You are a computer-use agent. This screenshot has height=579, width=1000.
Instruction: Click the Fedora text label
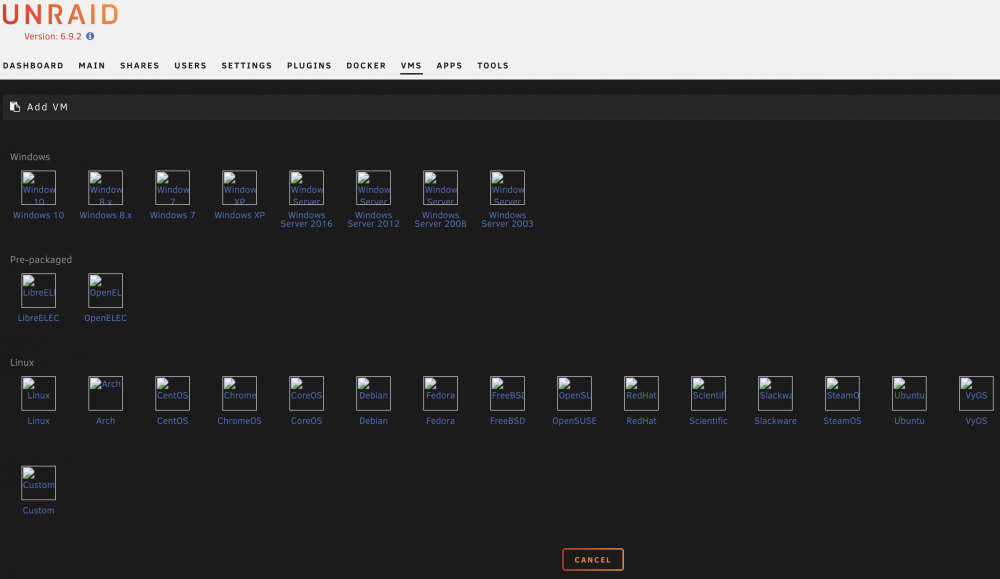pyautogui.click(x=440, y=421)
